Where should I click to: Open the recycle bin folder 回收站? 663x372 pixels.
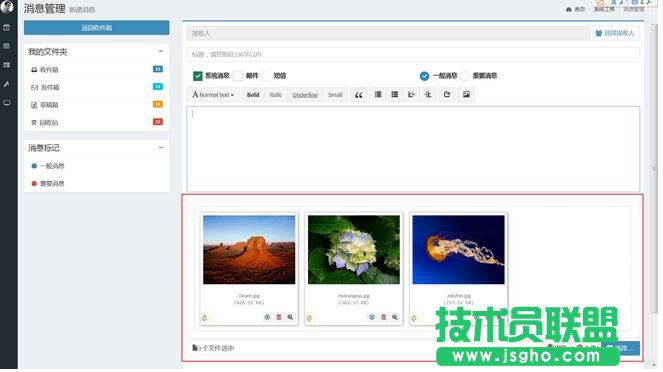[96, 123]
